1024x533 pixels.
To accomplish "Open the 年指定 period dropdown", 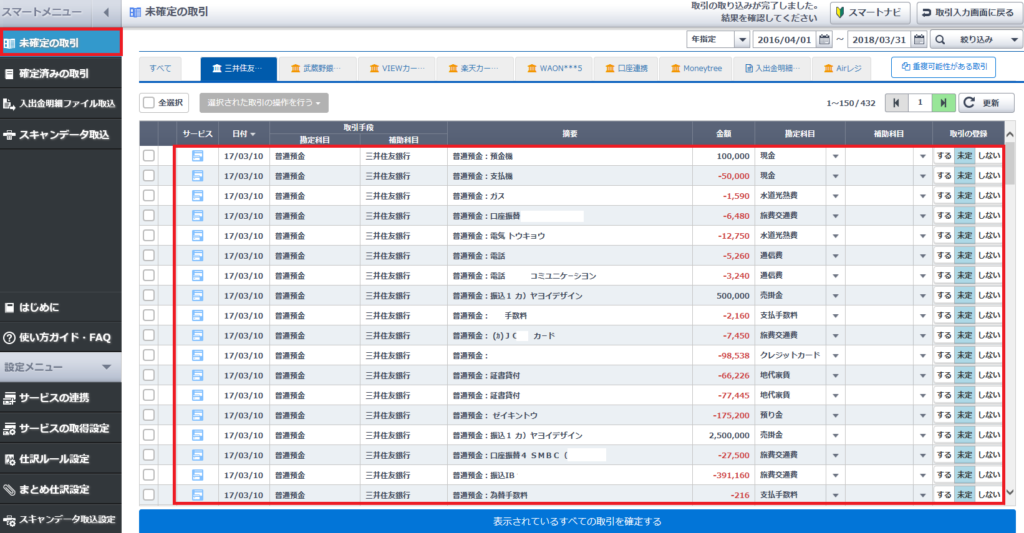I will coord(717,40).
